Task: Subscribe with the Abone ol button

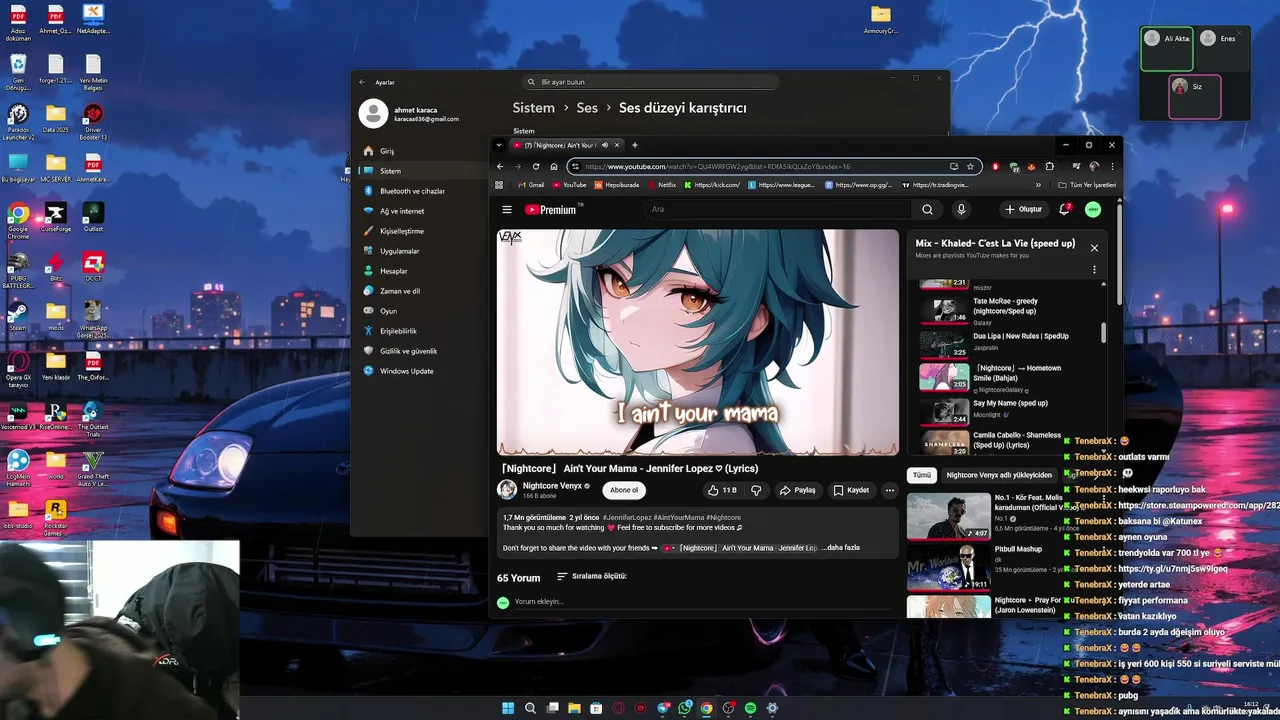Action: (x=624, y=490)
